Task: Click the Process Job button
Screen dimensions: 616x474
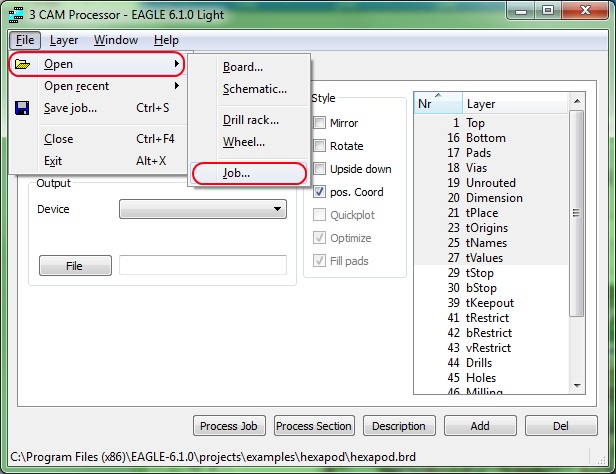Action: pyautogui.click(x=229, y=426)
